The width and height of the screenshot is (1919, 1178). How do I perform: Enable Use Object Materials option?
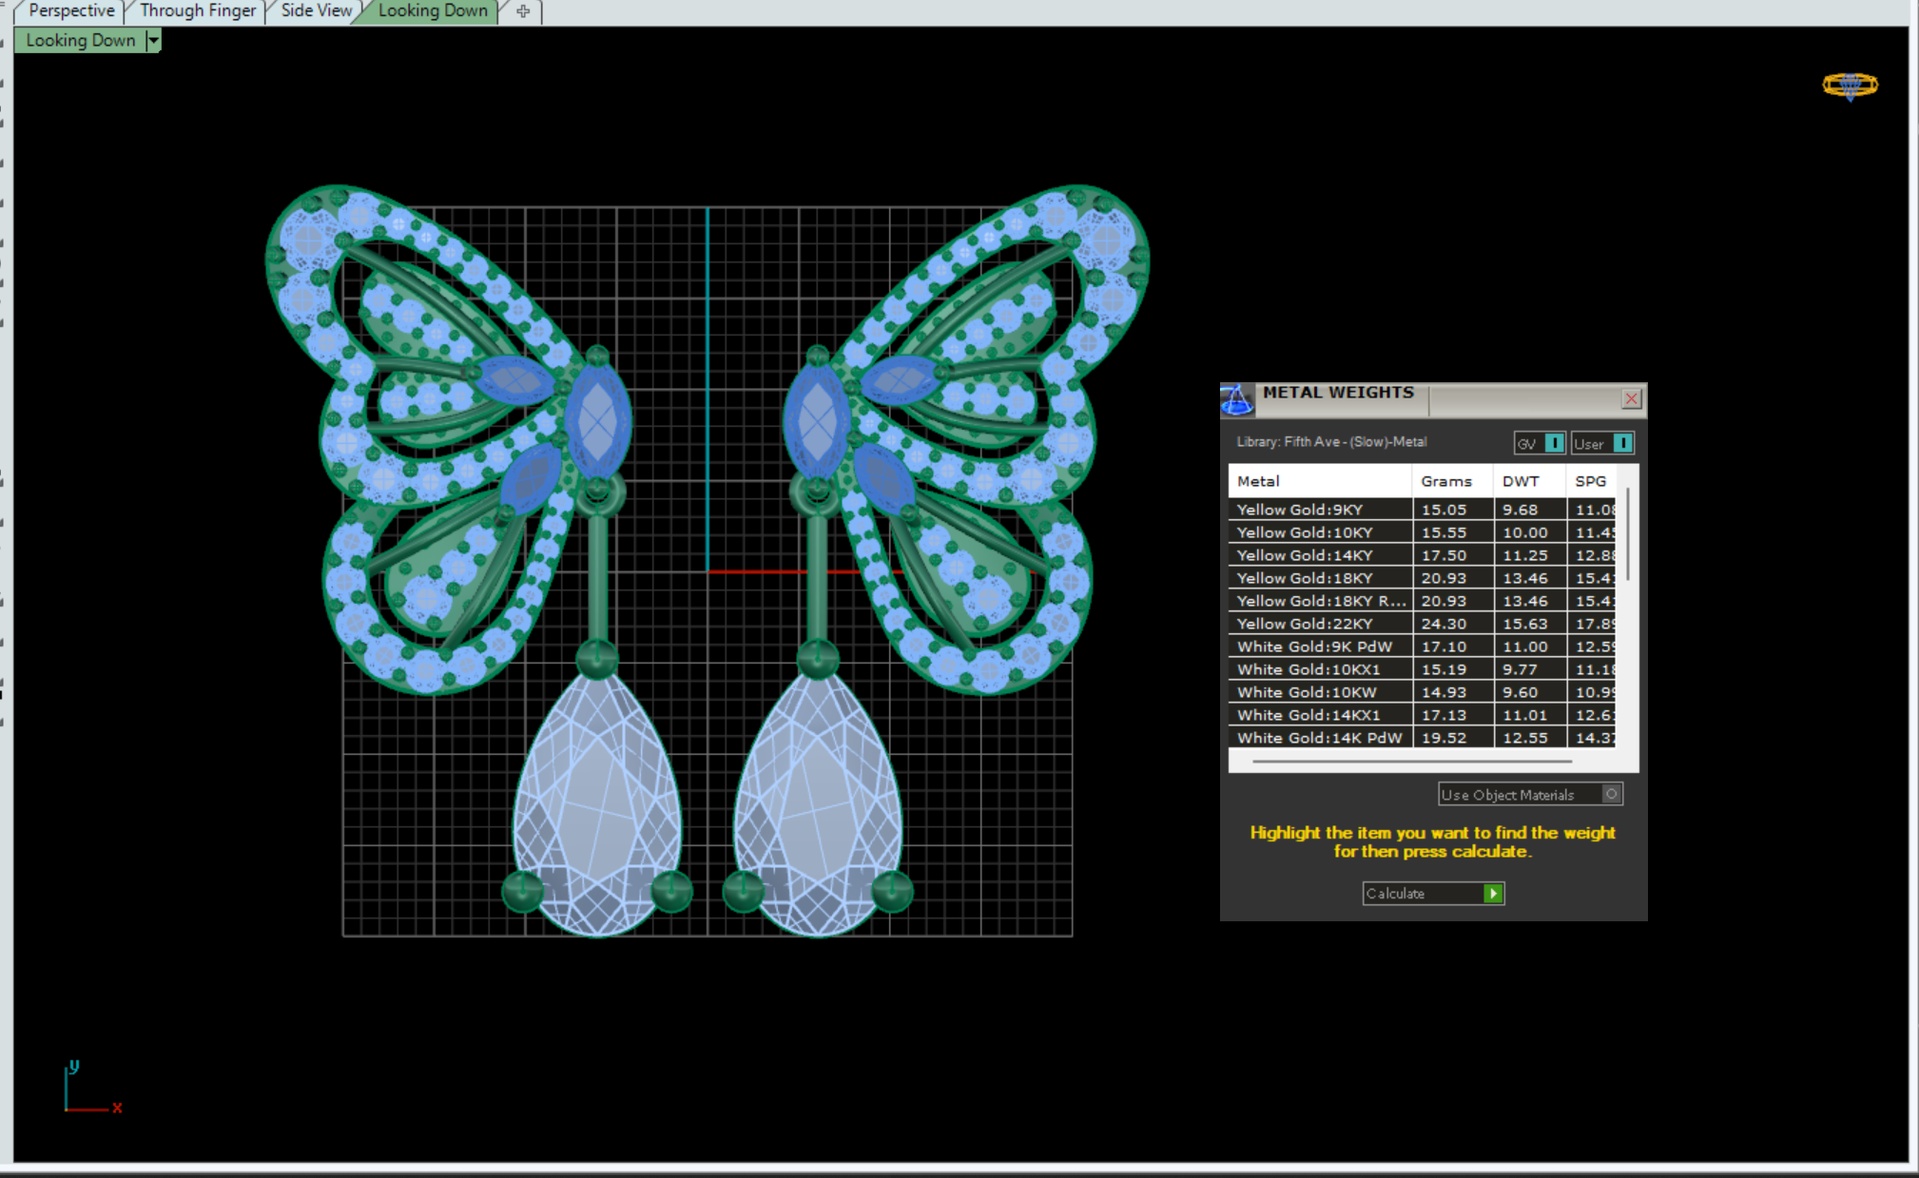coord(1530,794)
